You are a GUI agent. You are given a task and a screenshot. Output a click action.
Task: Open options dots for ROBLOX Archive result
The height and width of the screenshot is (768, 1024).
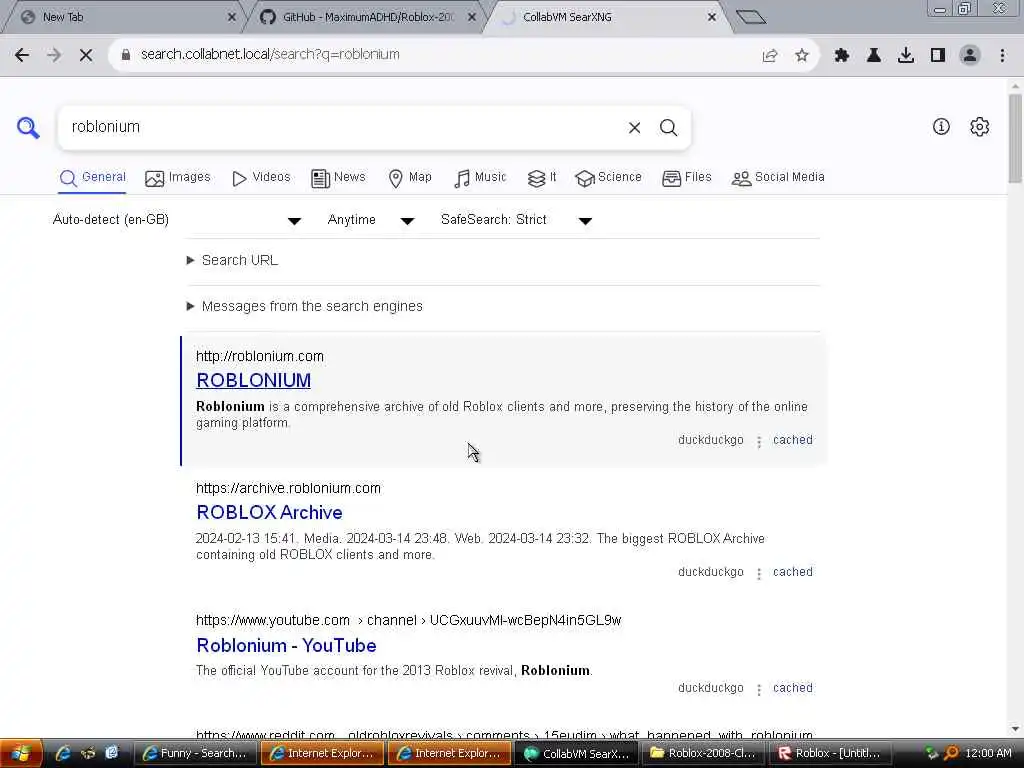(x=759, y=573)
